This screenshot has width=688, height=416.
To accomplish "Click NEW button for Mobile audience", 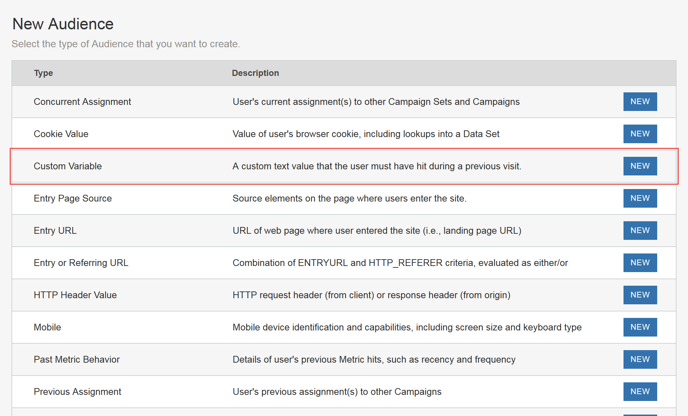I will click(640, 327).
